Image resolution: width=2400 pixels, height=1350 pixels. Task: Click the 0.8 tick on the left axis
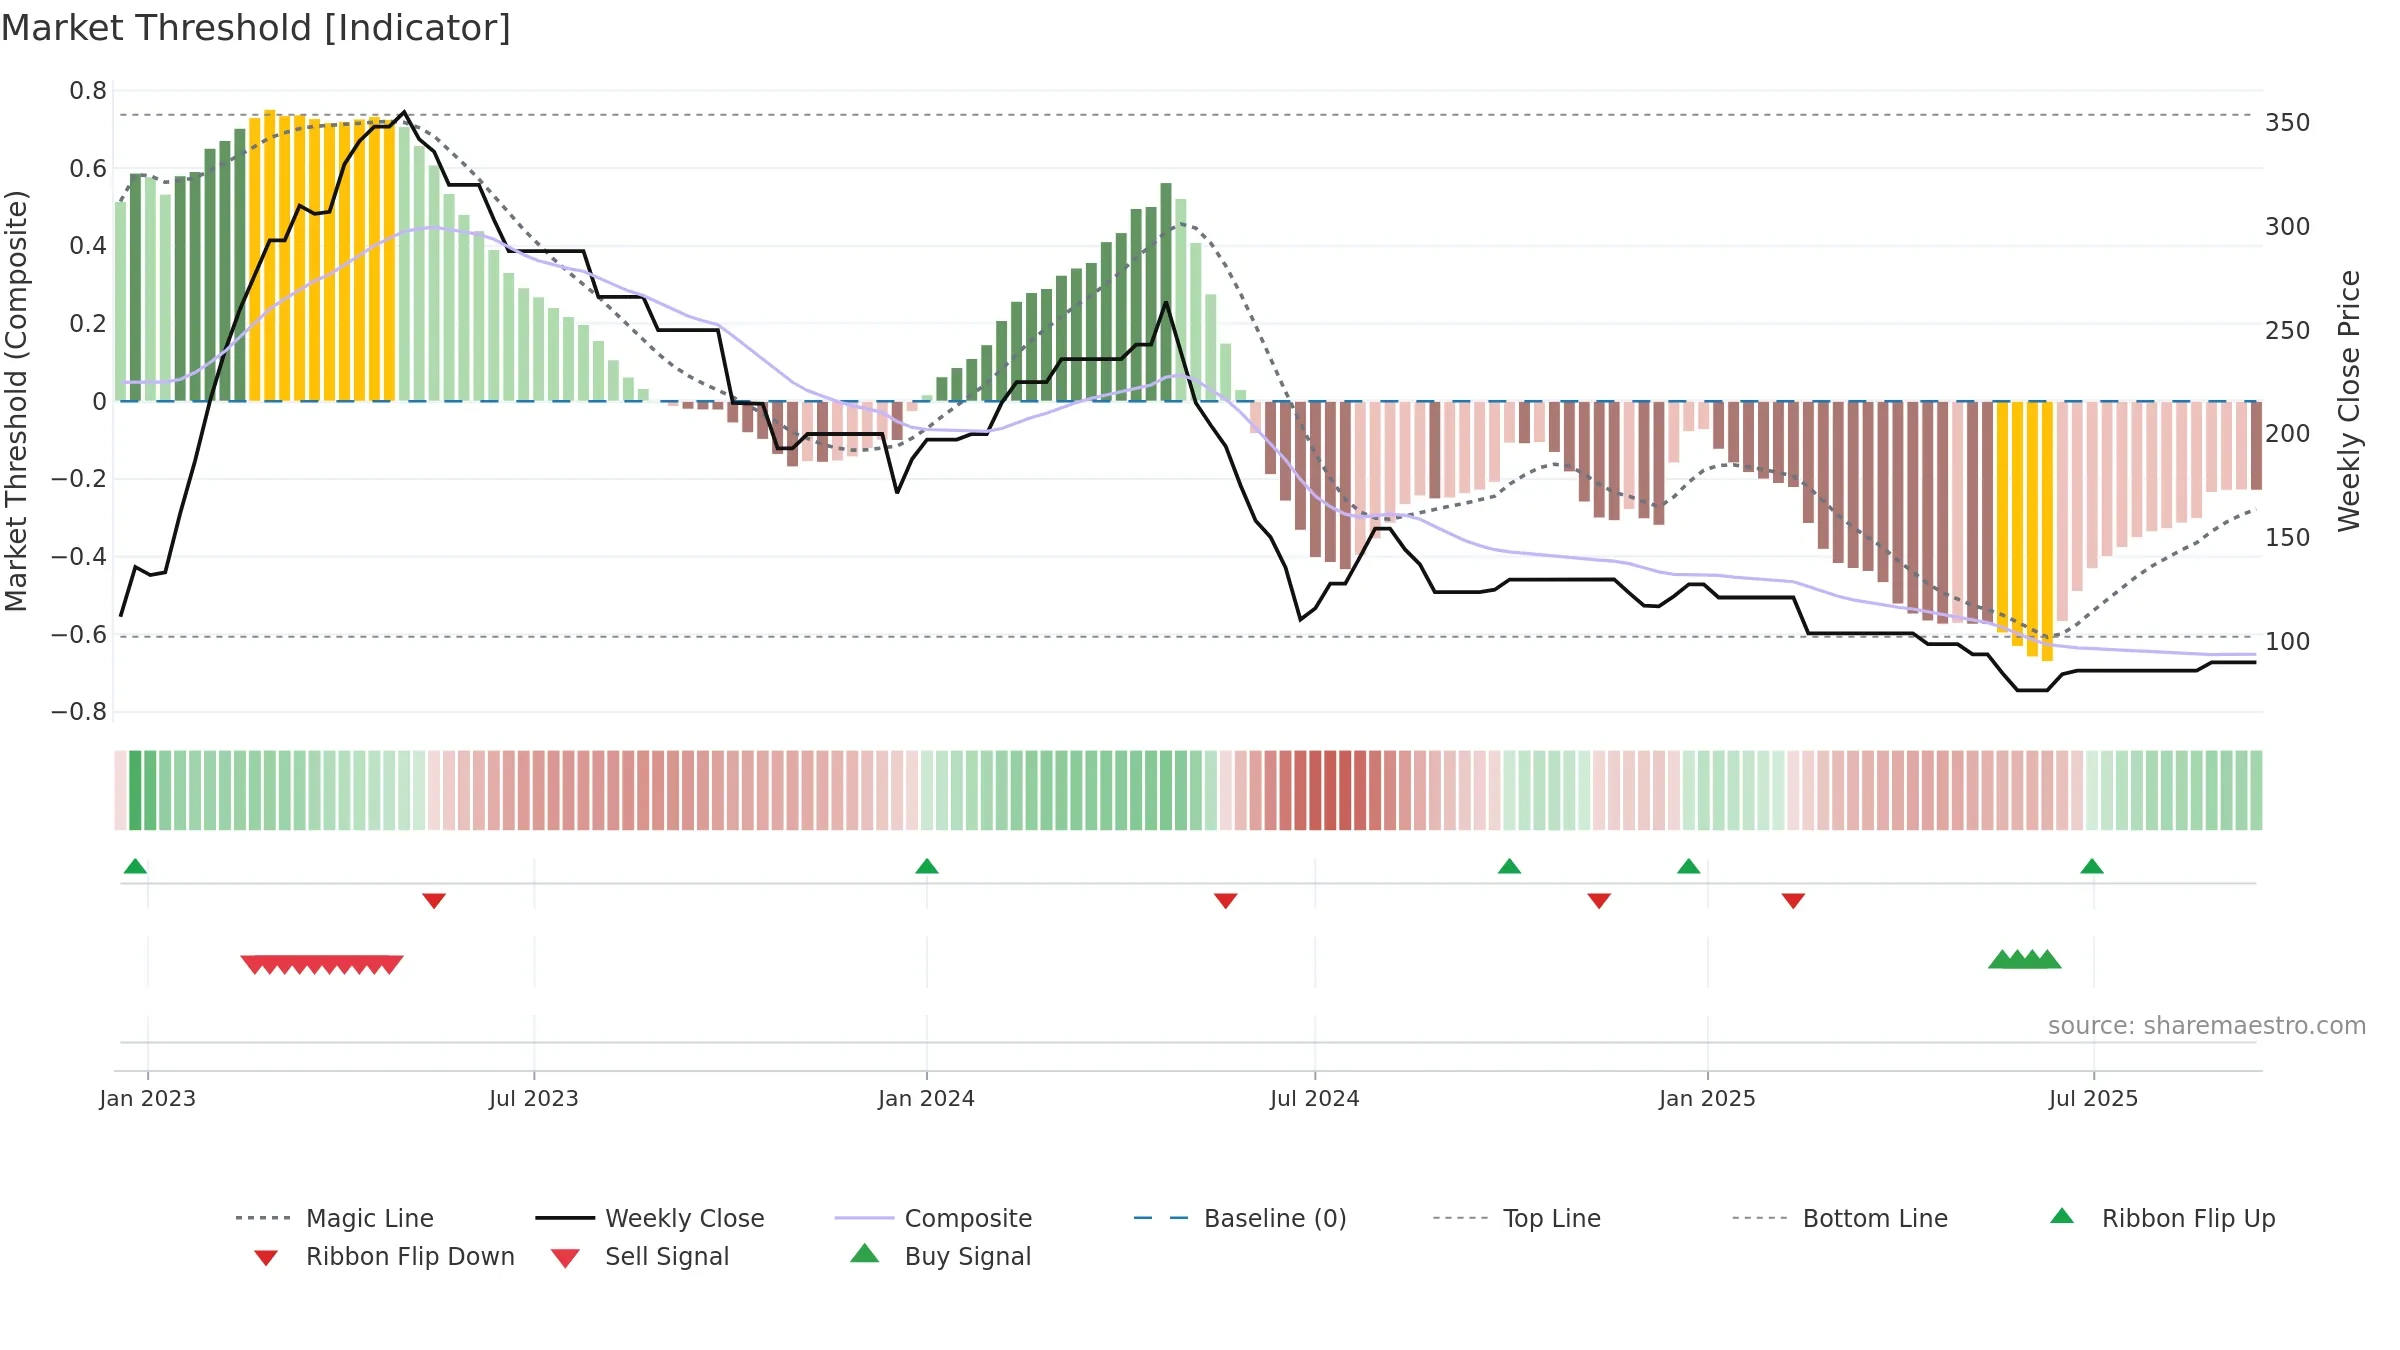tap(88, 91)
